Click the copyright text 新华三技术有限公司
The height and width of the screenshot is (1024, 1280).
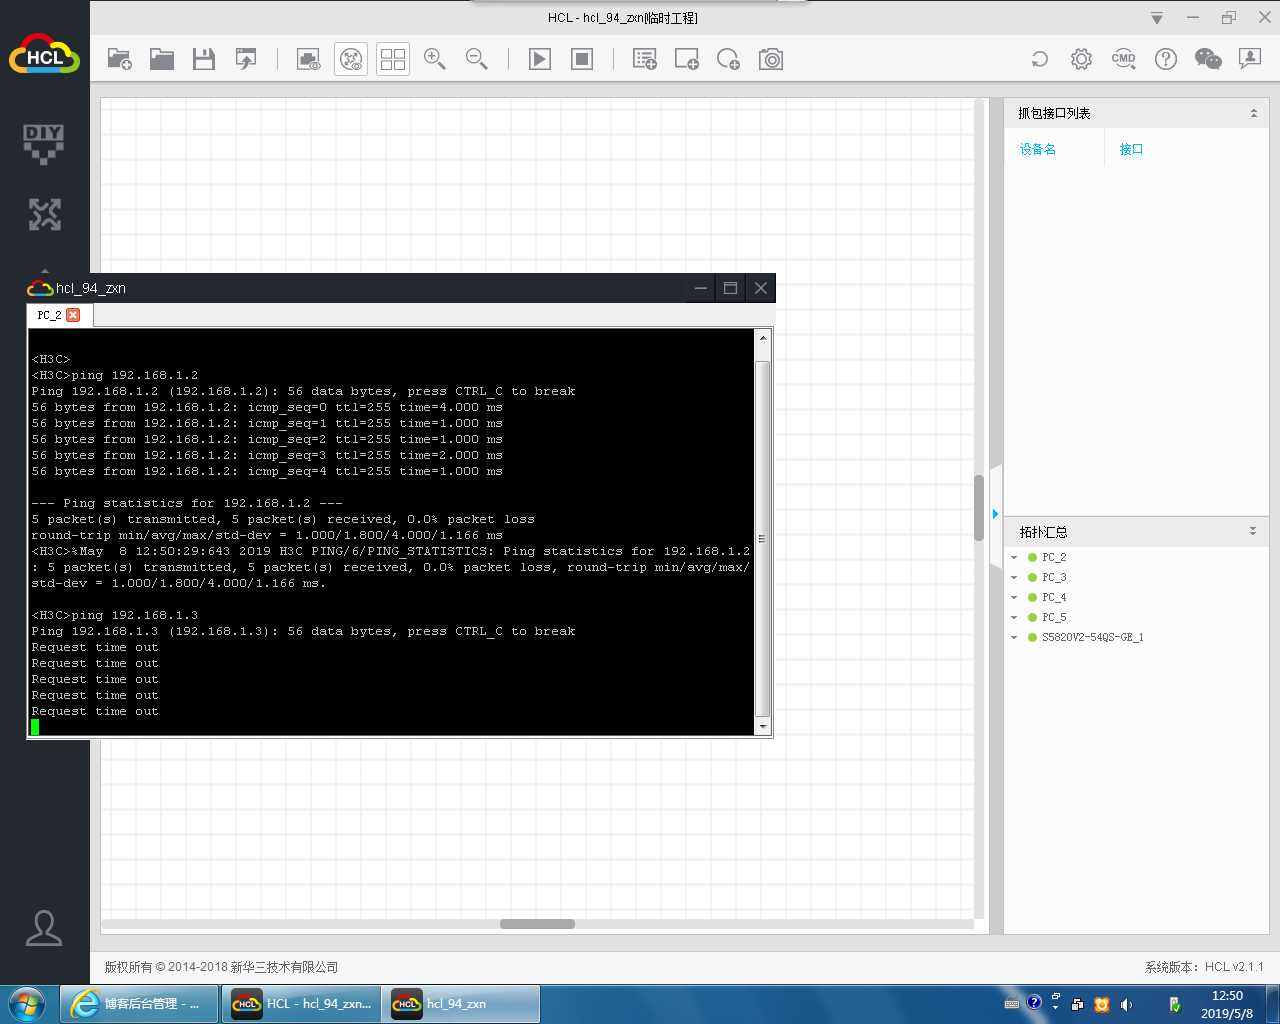tap(284, 967)
